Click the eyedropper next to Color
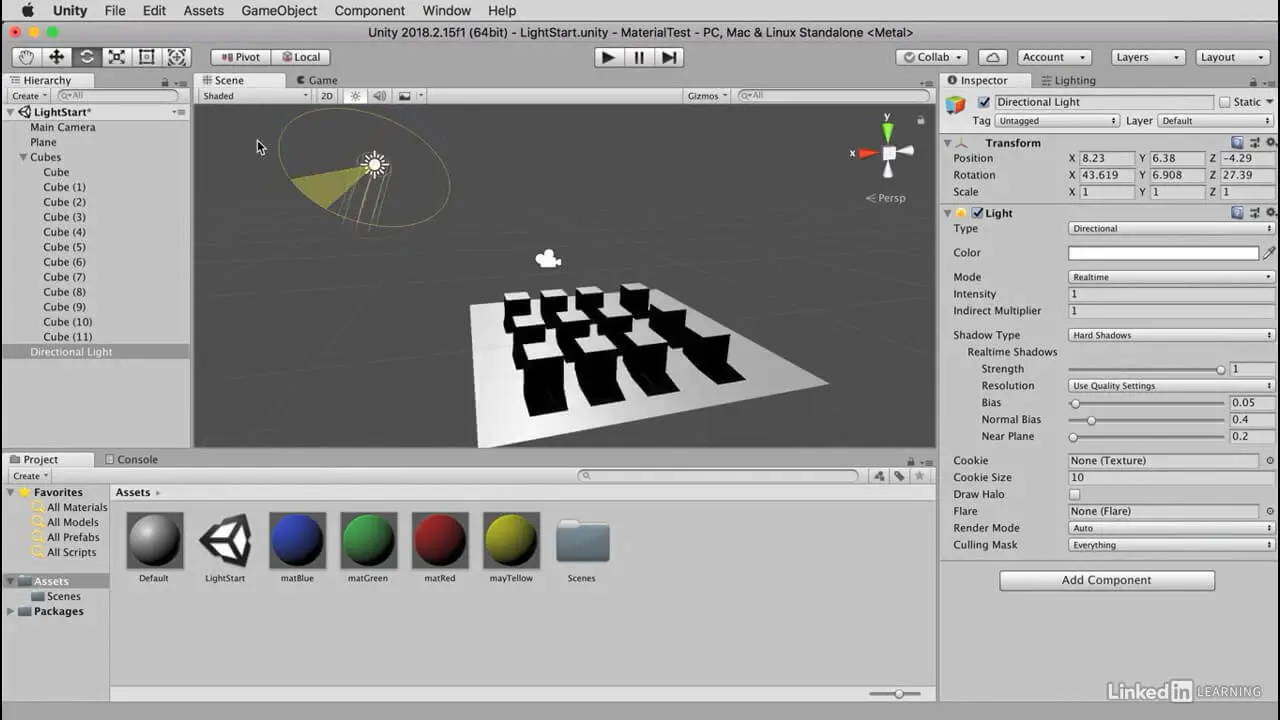Screen dimensions: 1280x720 tap(1270, 253)
